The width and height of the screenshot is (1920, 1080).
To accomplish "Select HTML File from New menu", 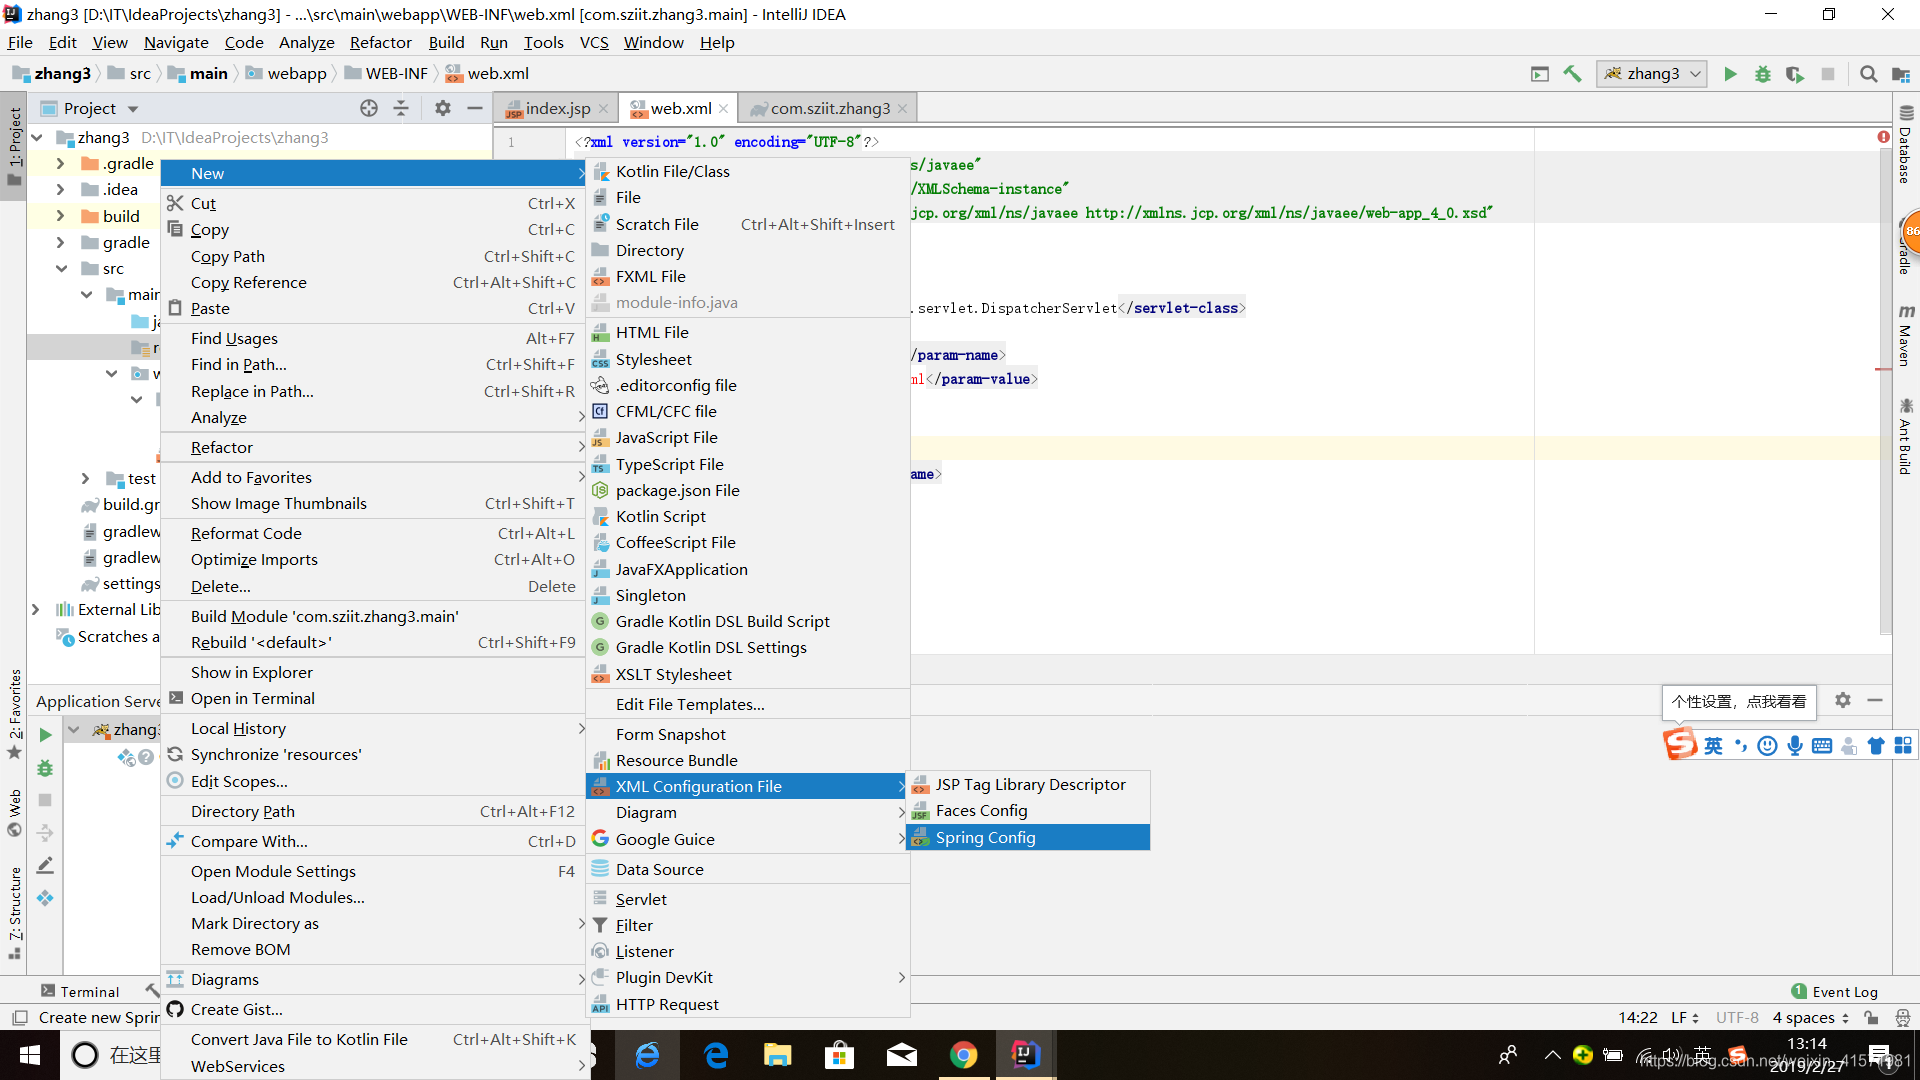I will [x=748, y=332].
